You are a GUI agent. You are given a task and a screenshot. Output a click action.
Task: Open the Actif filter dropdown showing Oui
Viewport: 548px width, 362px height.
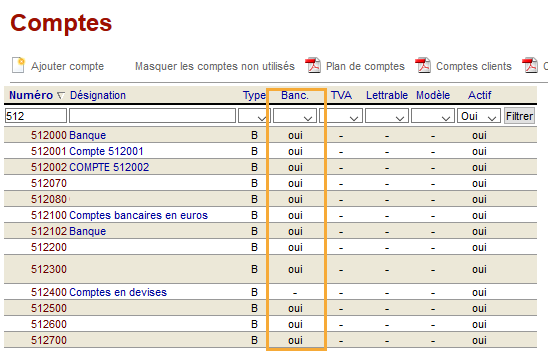tap(479, 116)
